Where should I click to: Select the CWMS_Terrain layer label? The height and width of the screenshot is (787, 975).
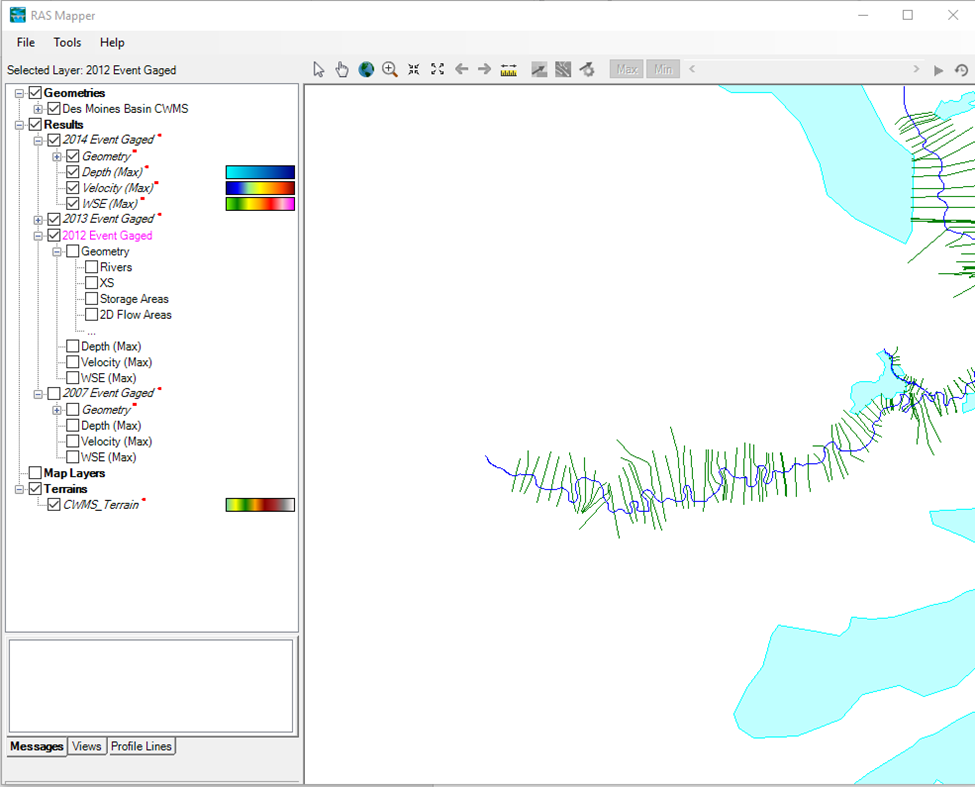click(x=101, y=504)
